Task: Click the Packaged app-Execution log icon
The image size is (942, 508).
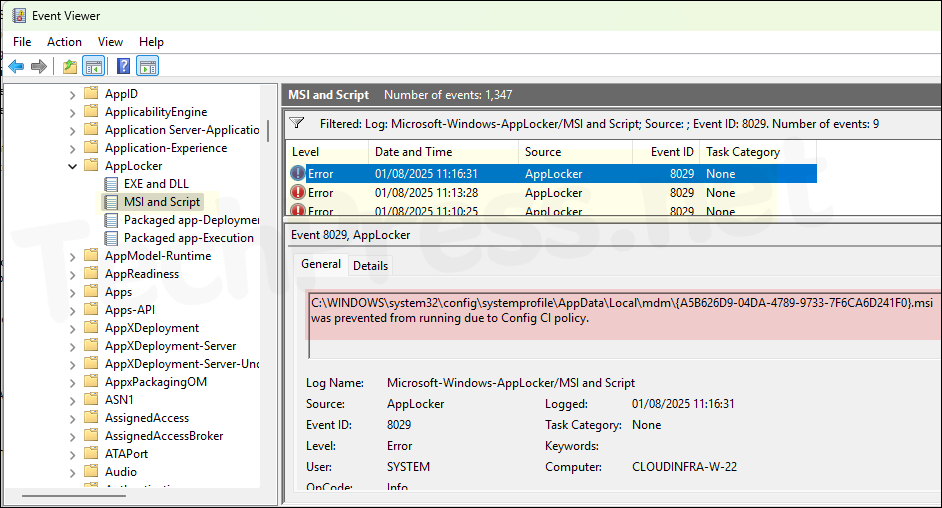Action: (x=111, y=238)
